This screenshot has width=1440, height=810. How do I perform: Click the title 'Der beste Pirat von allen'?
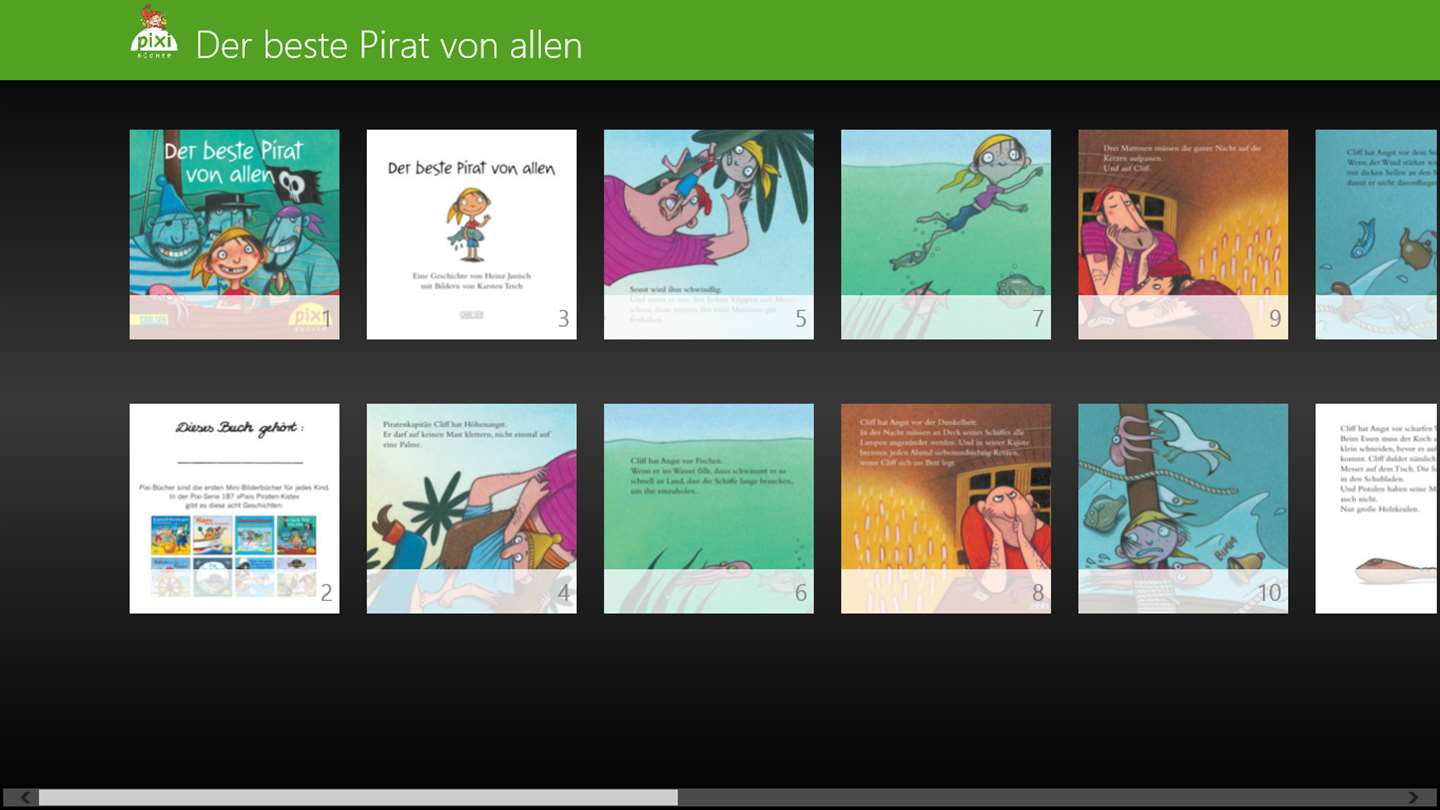click(x=388, y=45)
